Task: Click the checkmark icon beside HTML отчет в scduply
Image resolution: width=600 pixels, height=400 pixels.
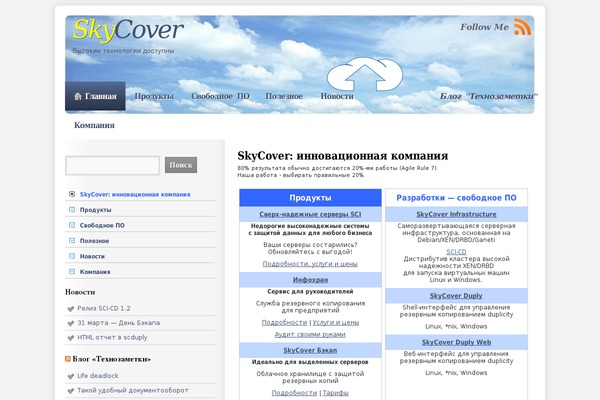Action: [71, 338]
